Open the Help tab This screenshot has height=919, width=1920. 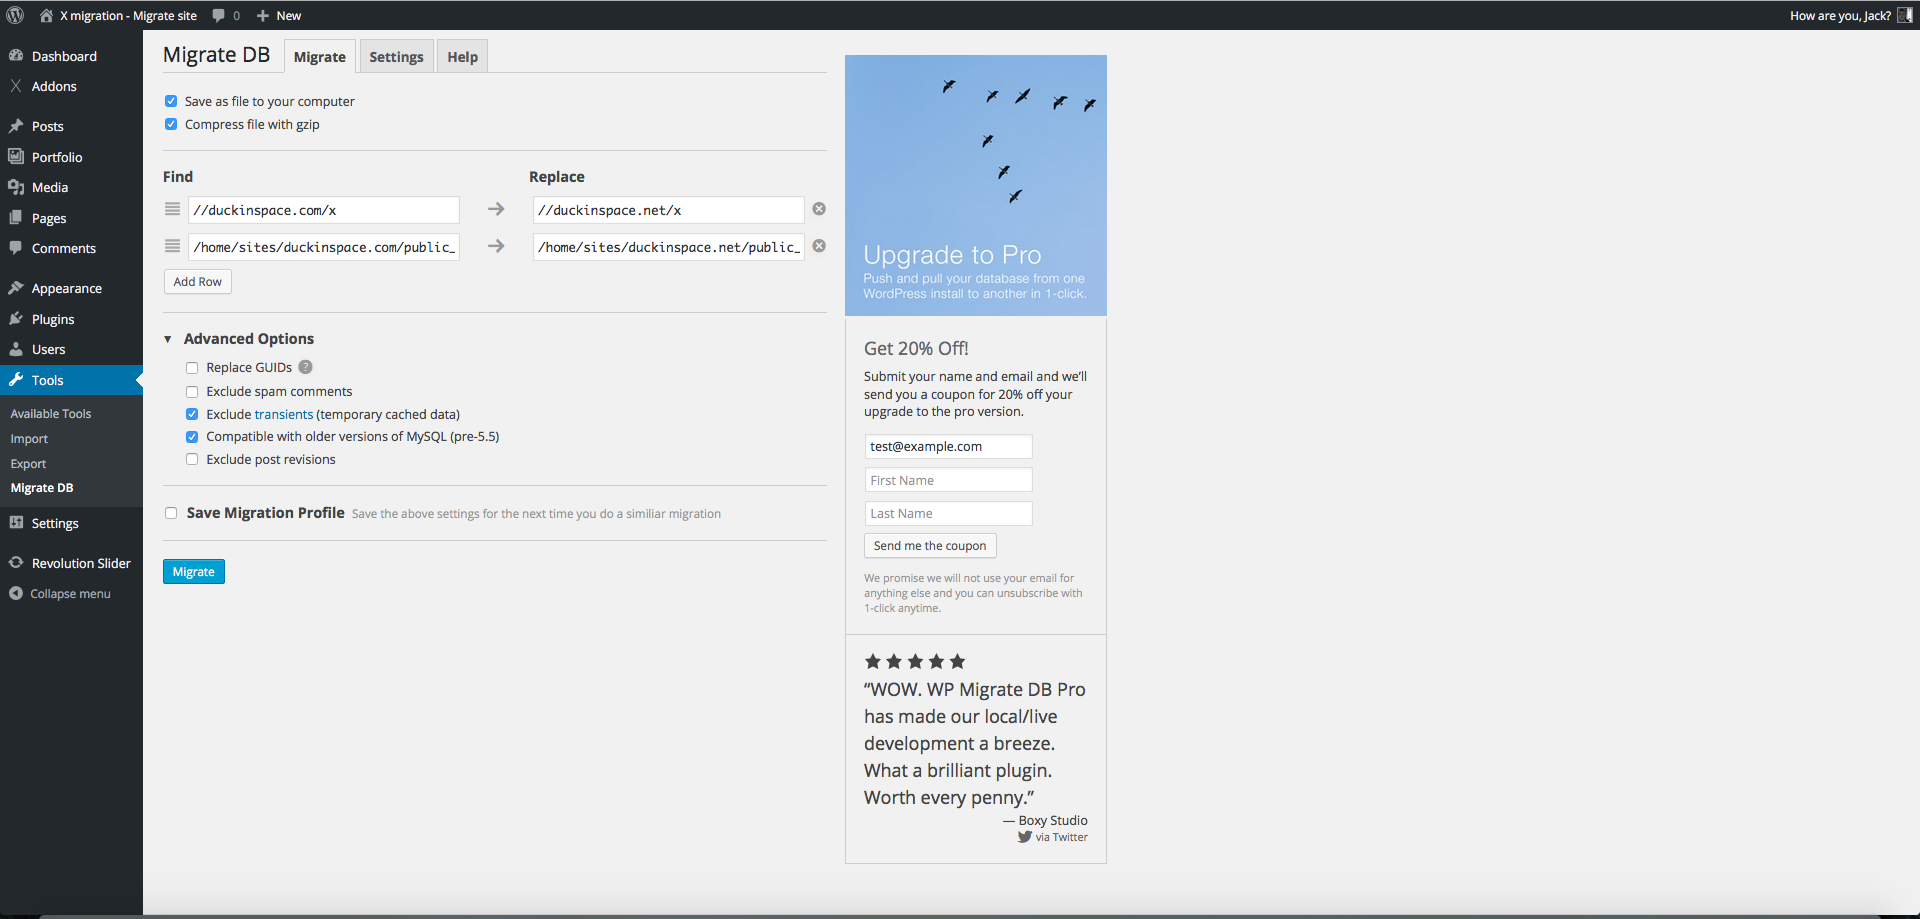click(462, 56)
